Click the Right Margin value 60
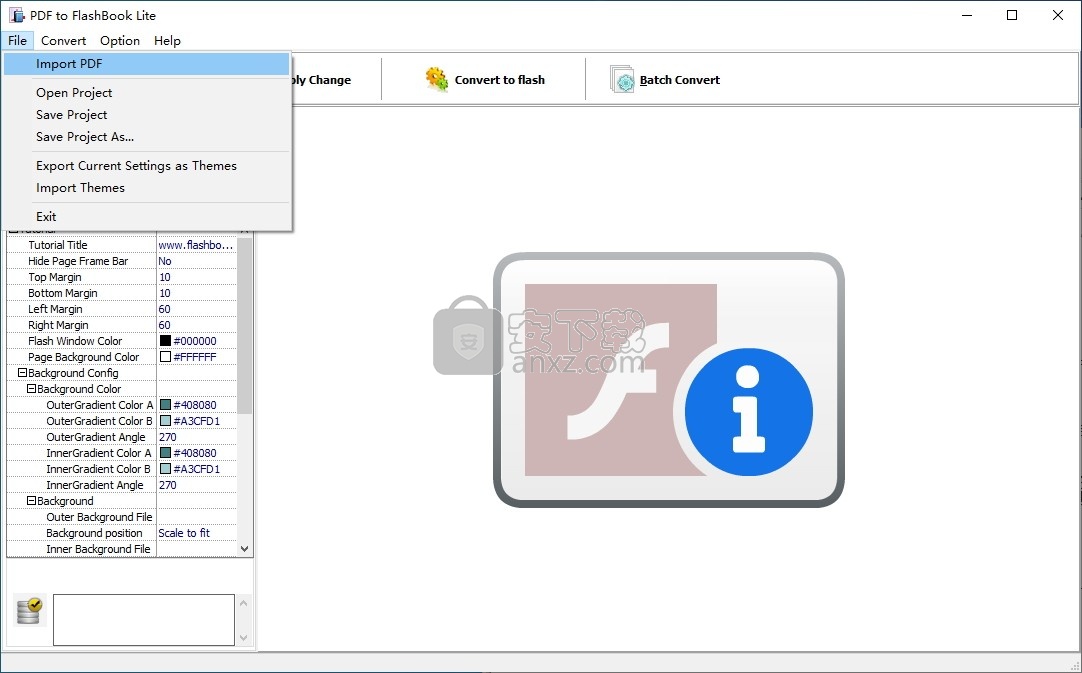The height and width of the screenshot is (673, 1082). [164, 324]
